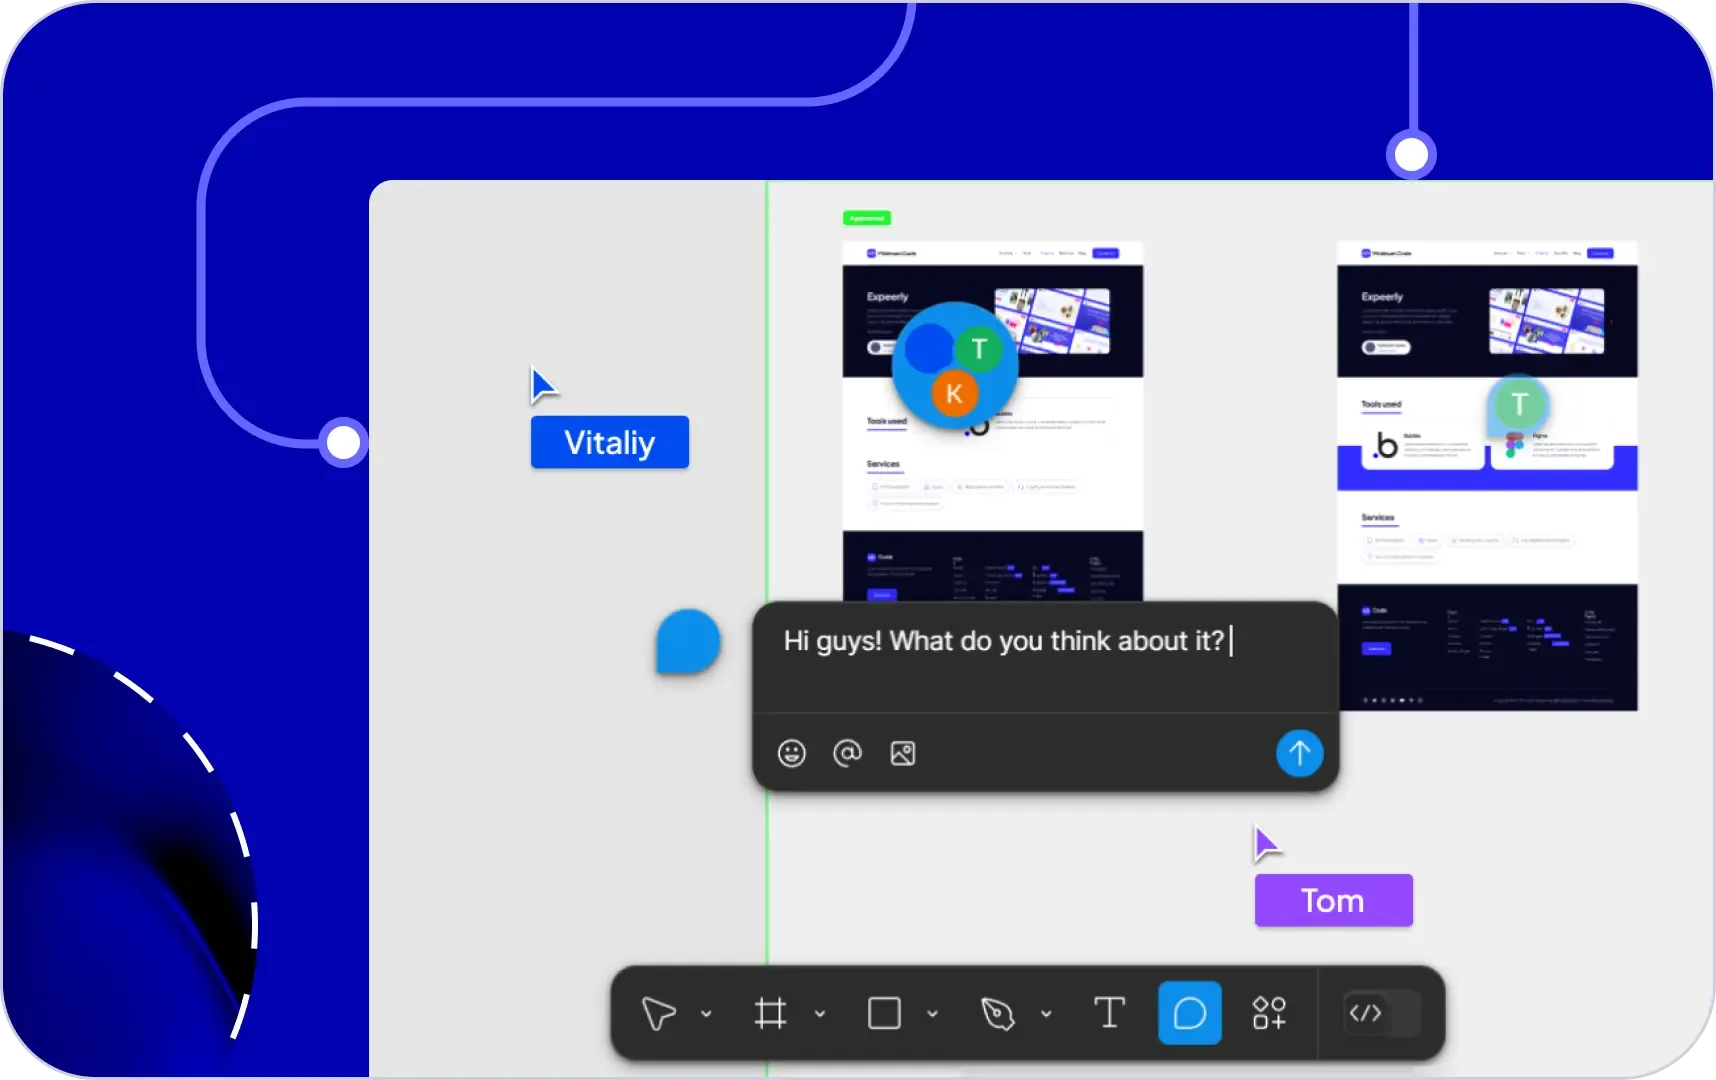Click the blue comment pin bubble
The width and height of the screenshot is (1716, 1080).
tap(688, 641)
